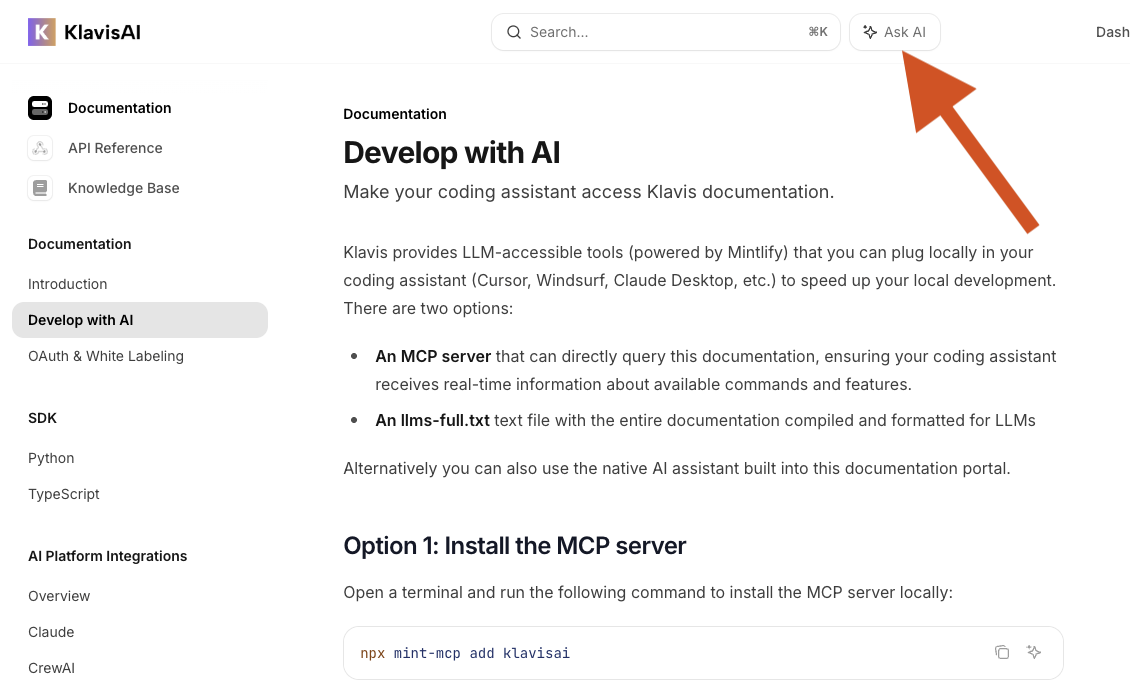Select the Develop with AI sidebar item

[x=140, y=320]
